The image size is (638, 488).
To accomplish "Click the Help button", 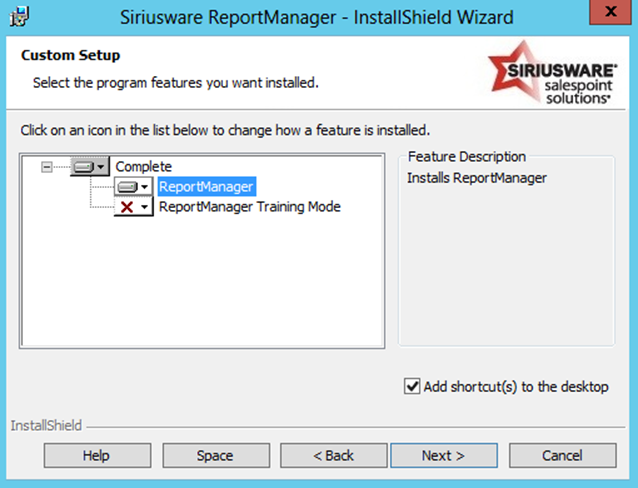I will [x=96, y=456].
